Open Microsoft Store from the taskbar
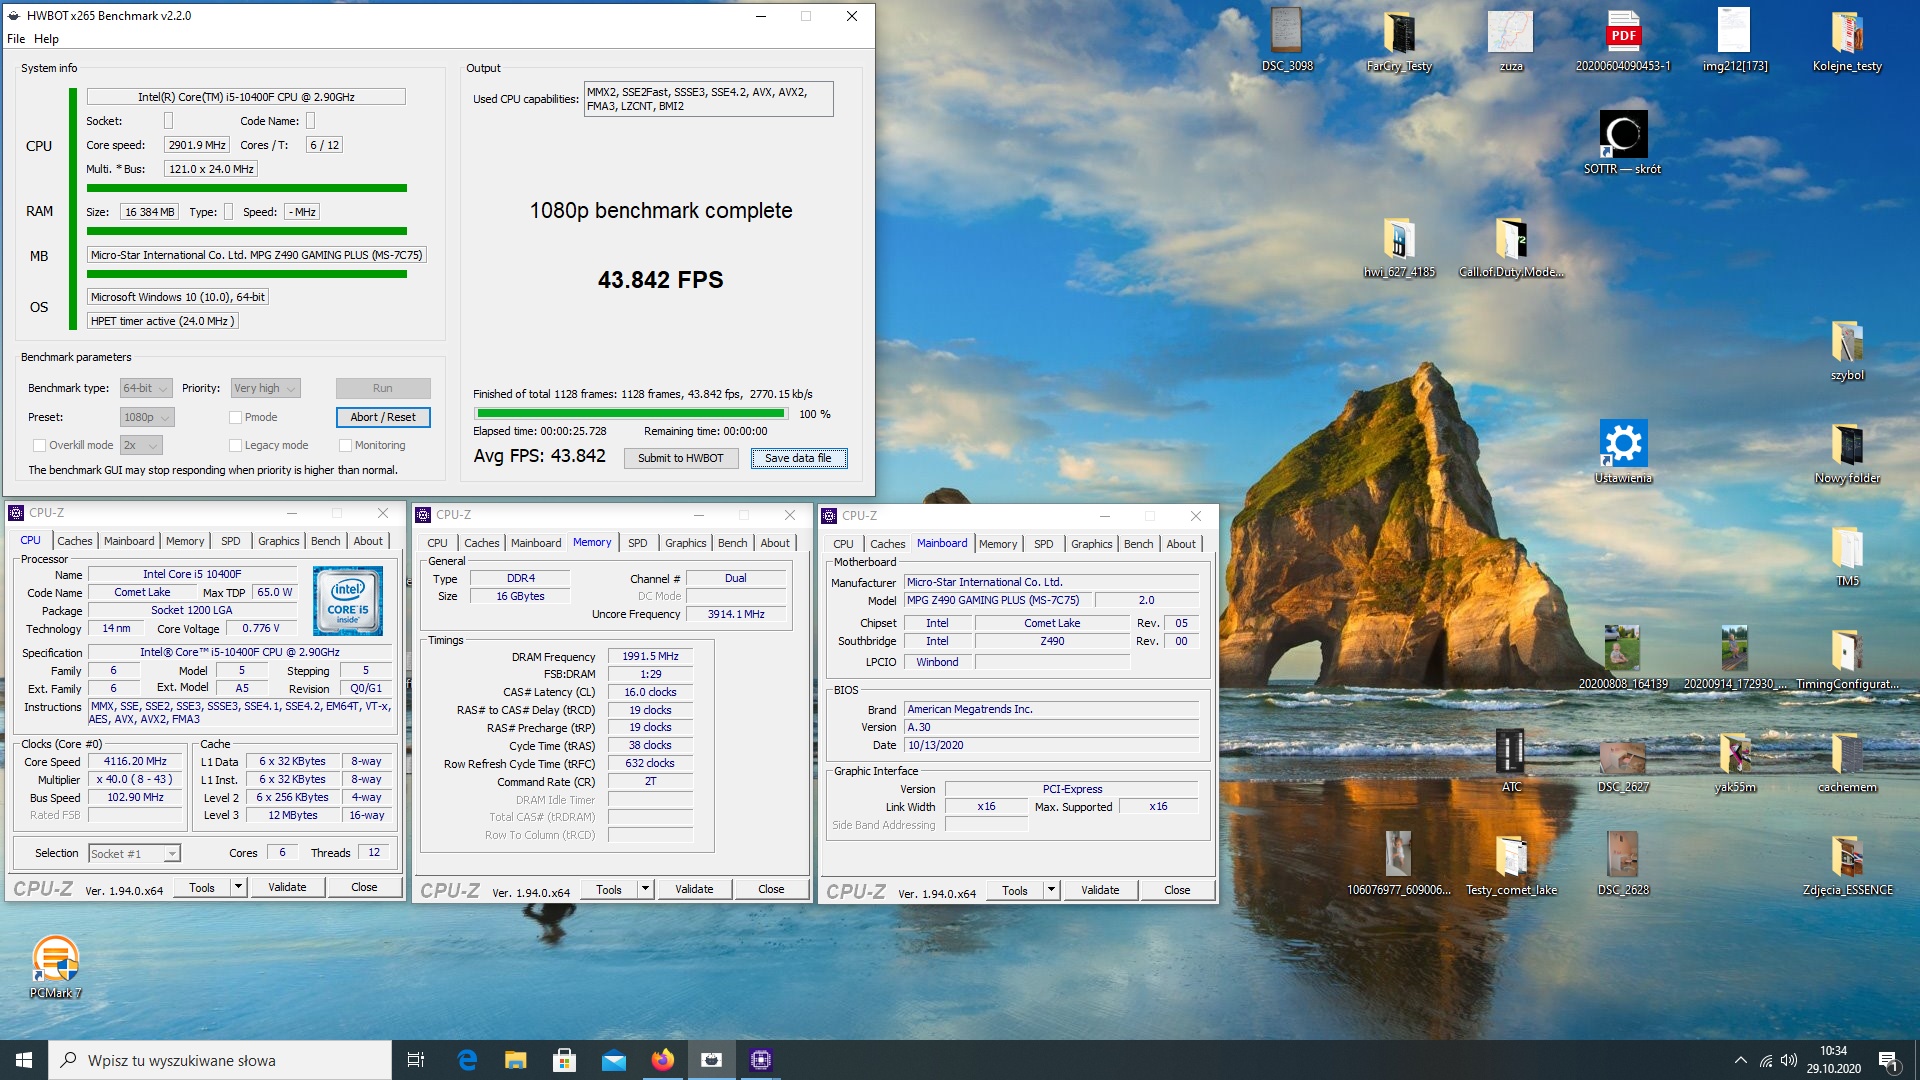This screenshot has width=1920, height=1080. point(564,1060)
